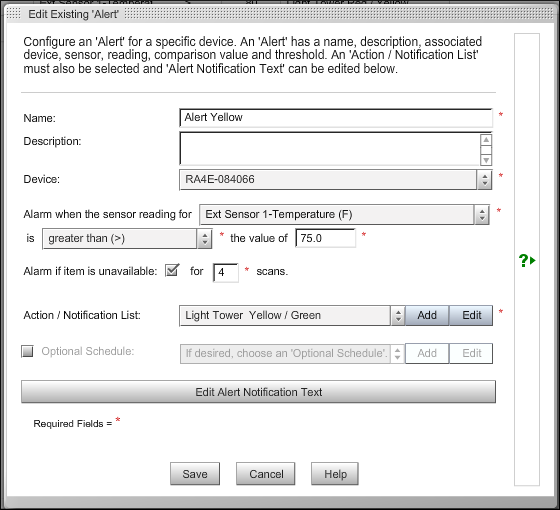Viewport: 560px width, 510px height.
Task: Click the threshold value field showing 75.0
Action: coord(325,238)
